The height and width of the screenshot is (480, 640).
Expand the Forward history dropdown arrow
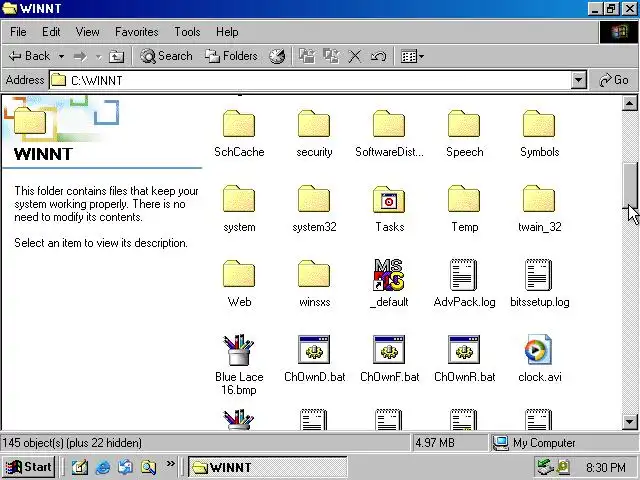[98, 57]
